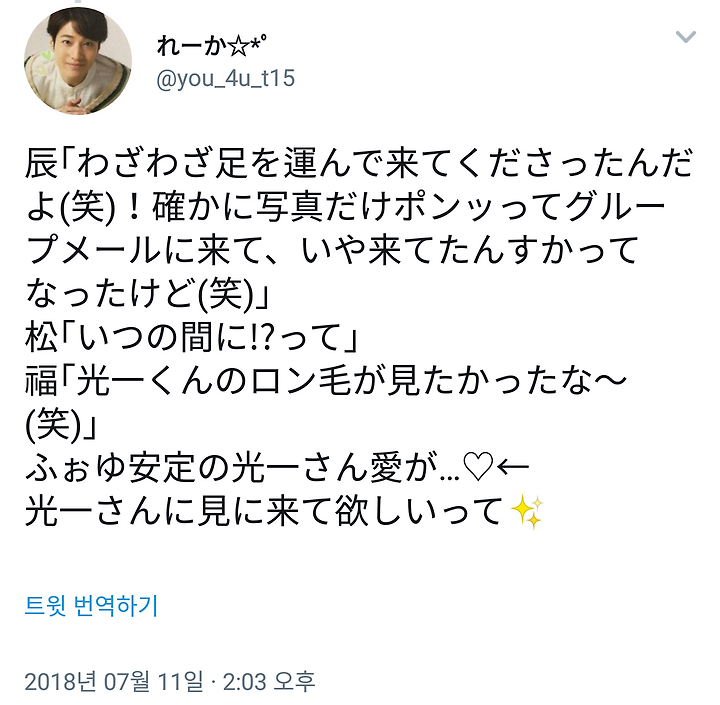This screenshot has width=720, height=705.
Task: Tap the white heart symbol in the tweet
Action: (478, 467)
